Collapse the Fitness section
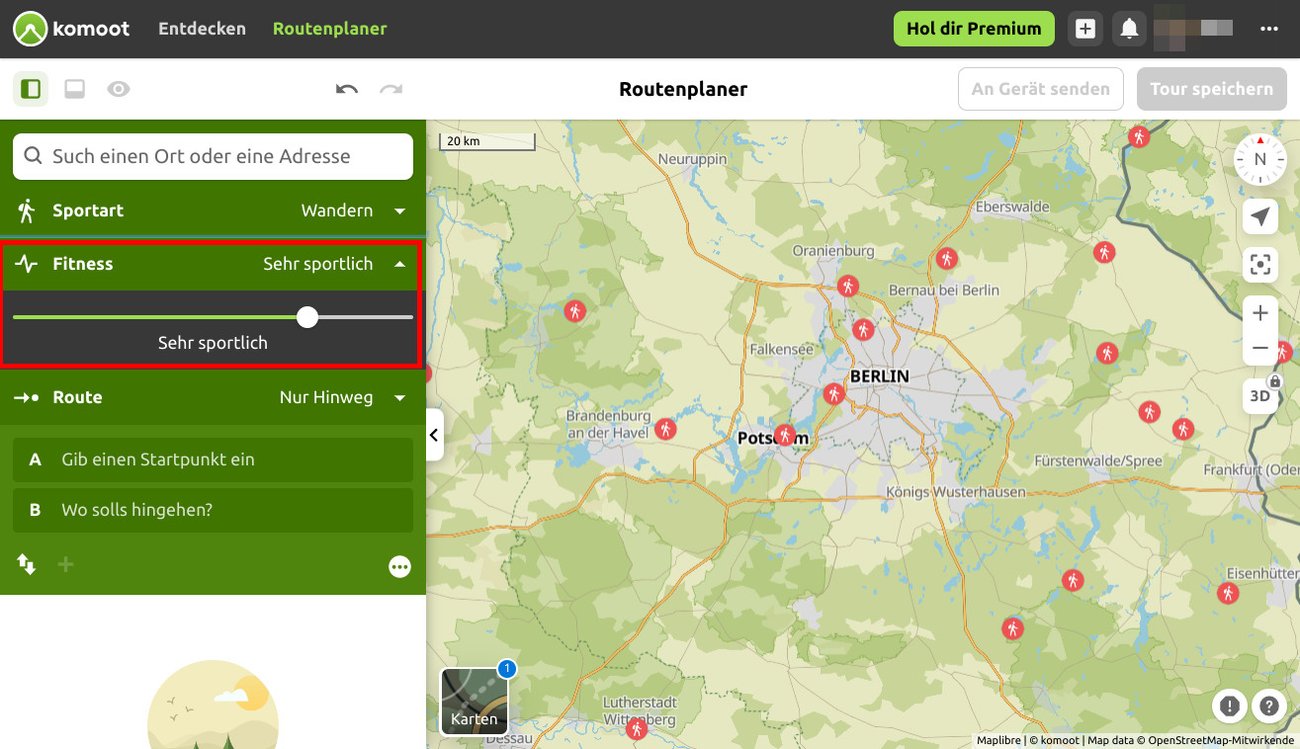 [x=399, y=263]
